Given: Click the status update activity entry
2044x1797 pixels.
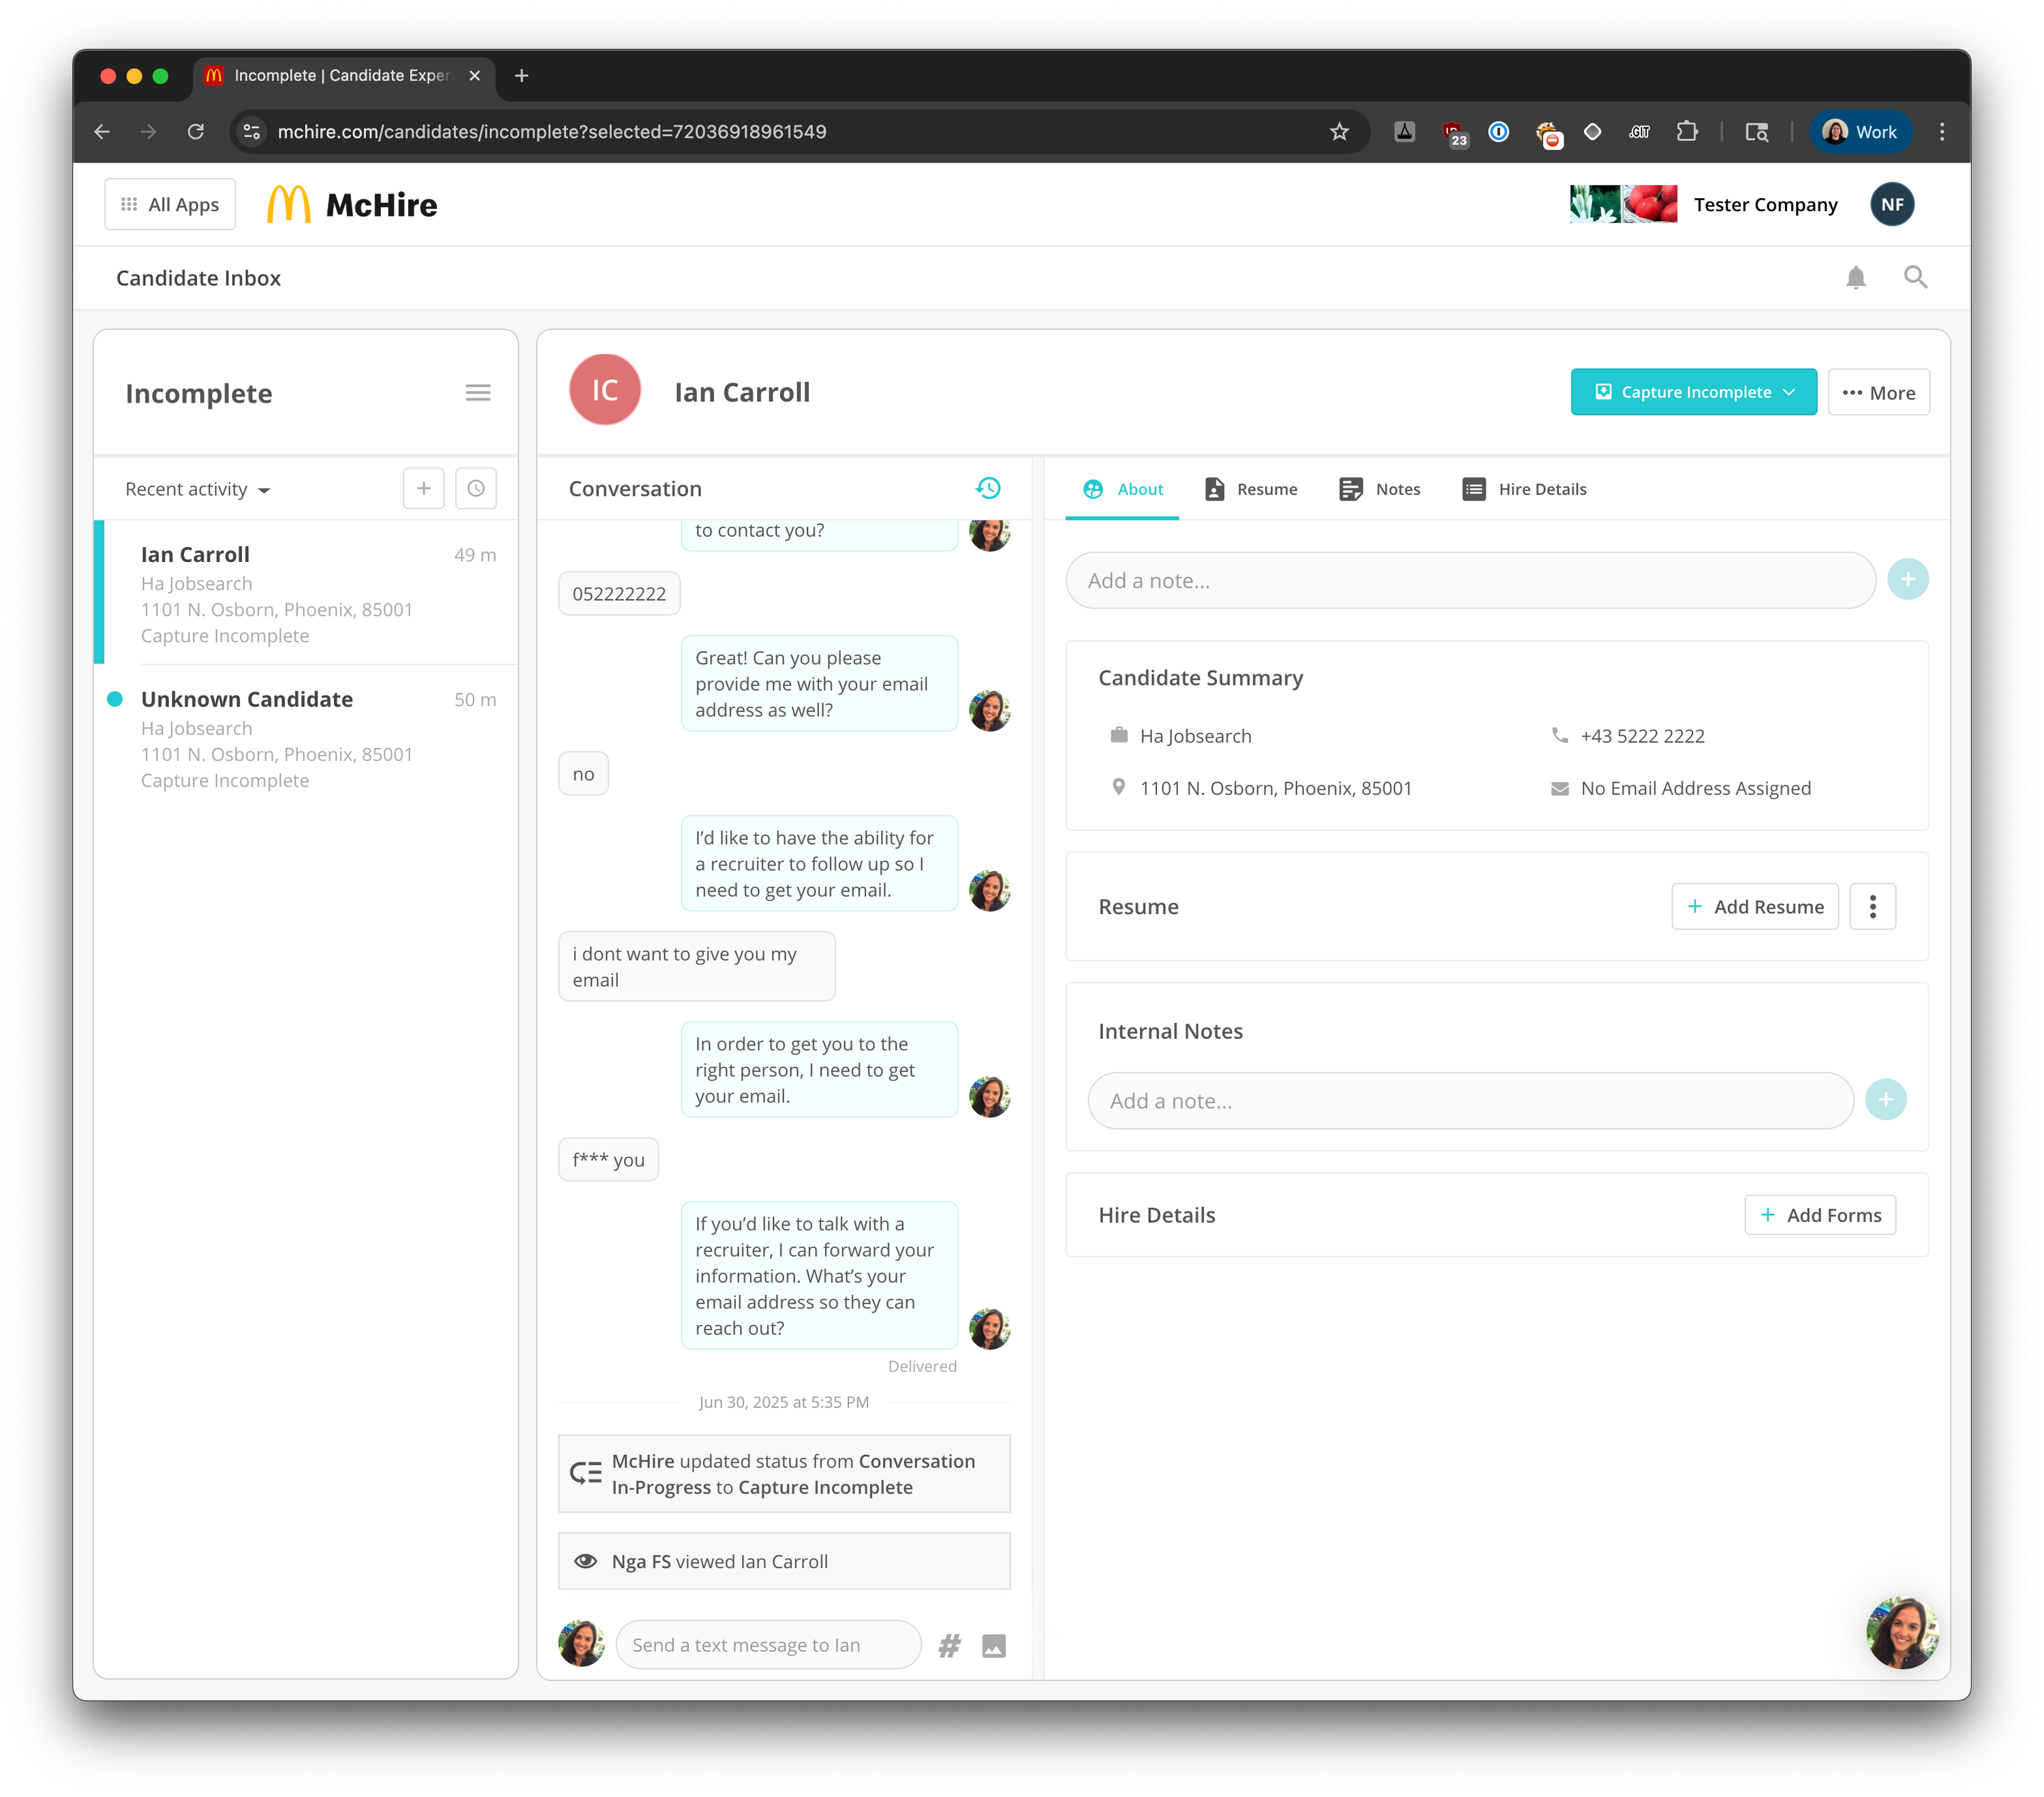Looking at the screenshot, I should pyautogui.click(x=784, y=1474).
